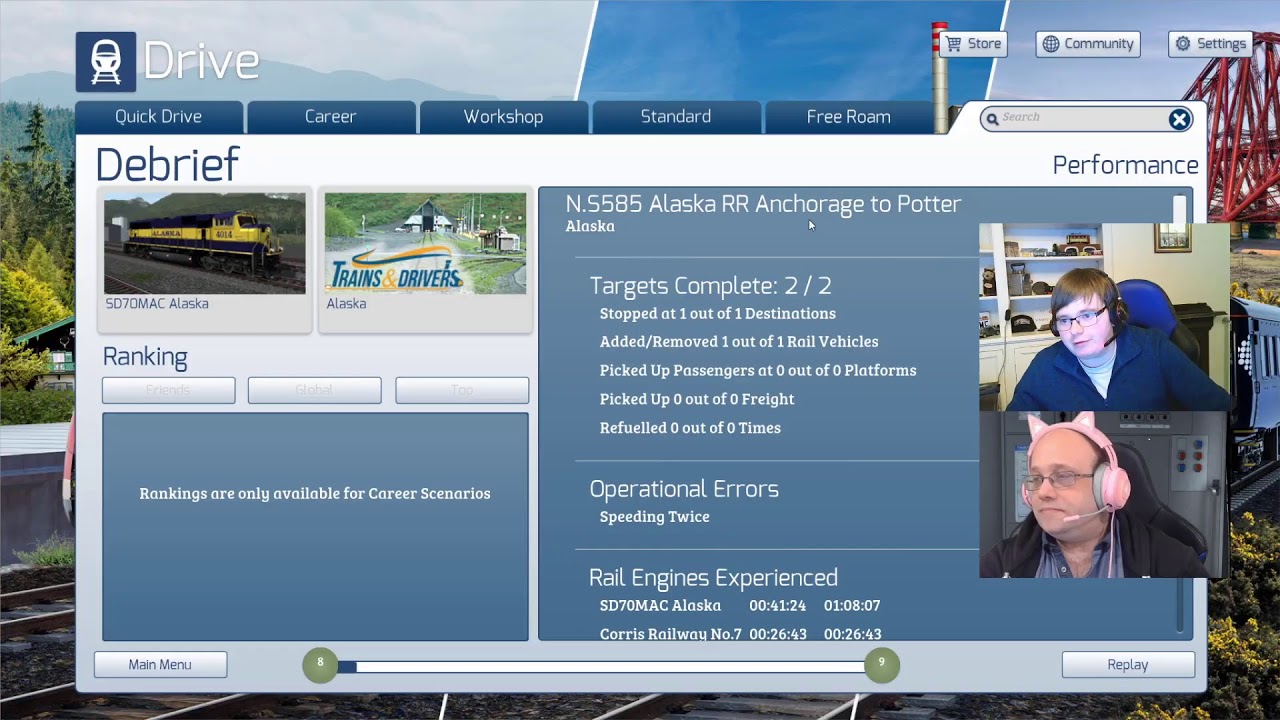This screenshot has width=1280, height=720.
Task: Select the Alaska Trains & Drivers route thumbnail
Action: pyautogui.click(x=425, y=259)
